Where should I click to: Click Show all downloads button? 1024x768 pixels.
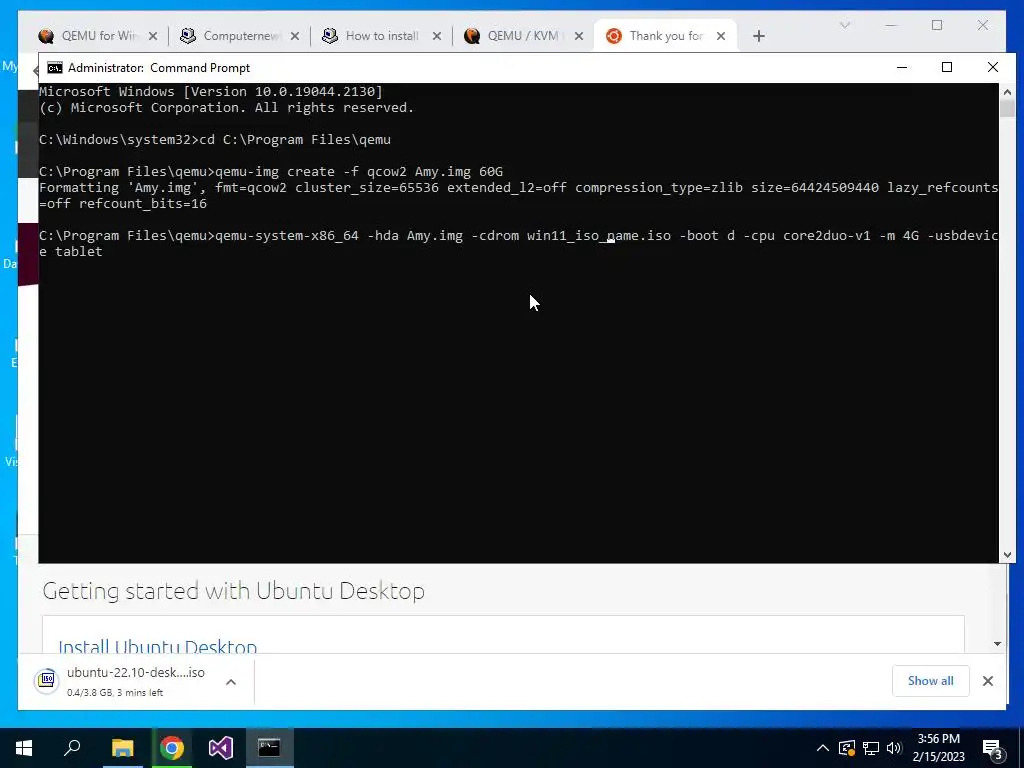pyautogui.click(x=930, y=680)
